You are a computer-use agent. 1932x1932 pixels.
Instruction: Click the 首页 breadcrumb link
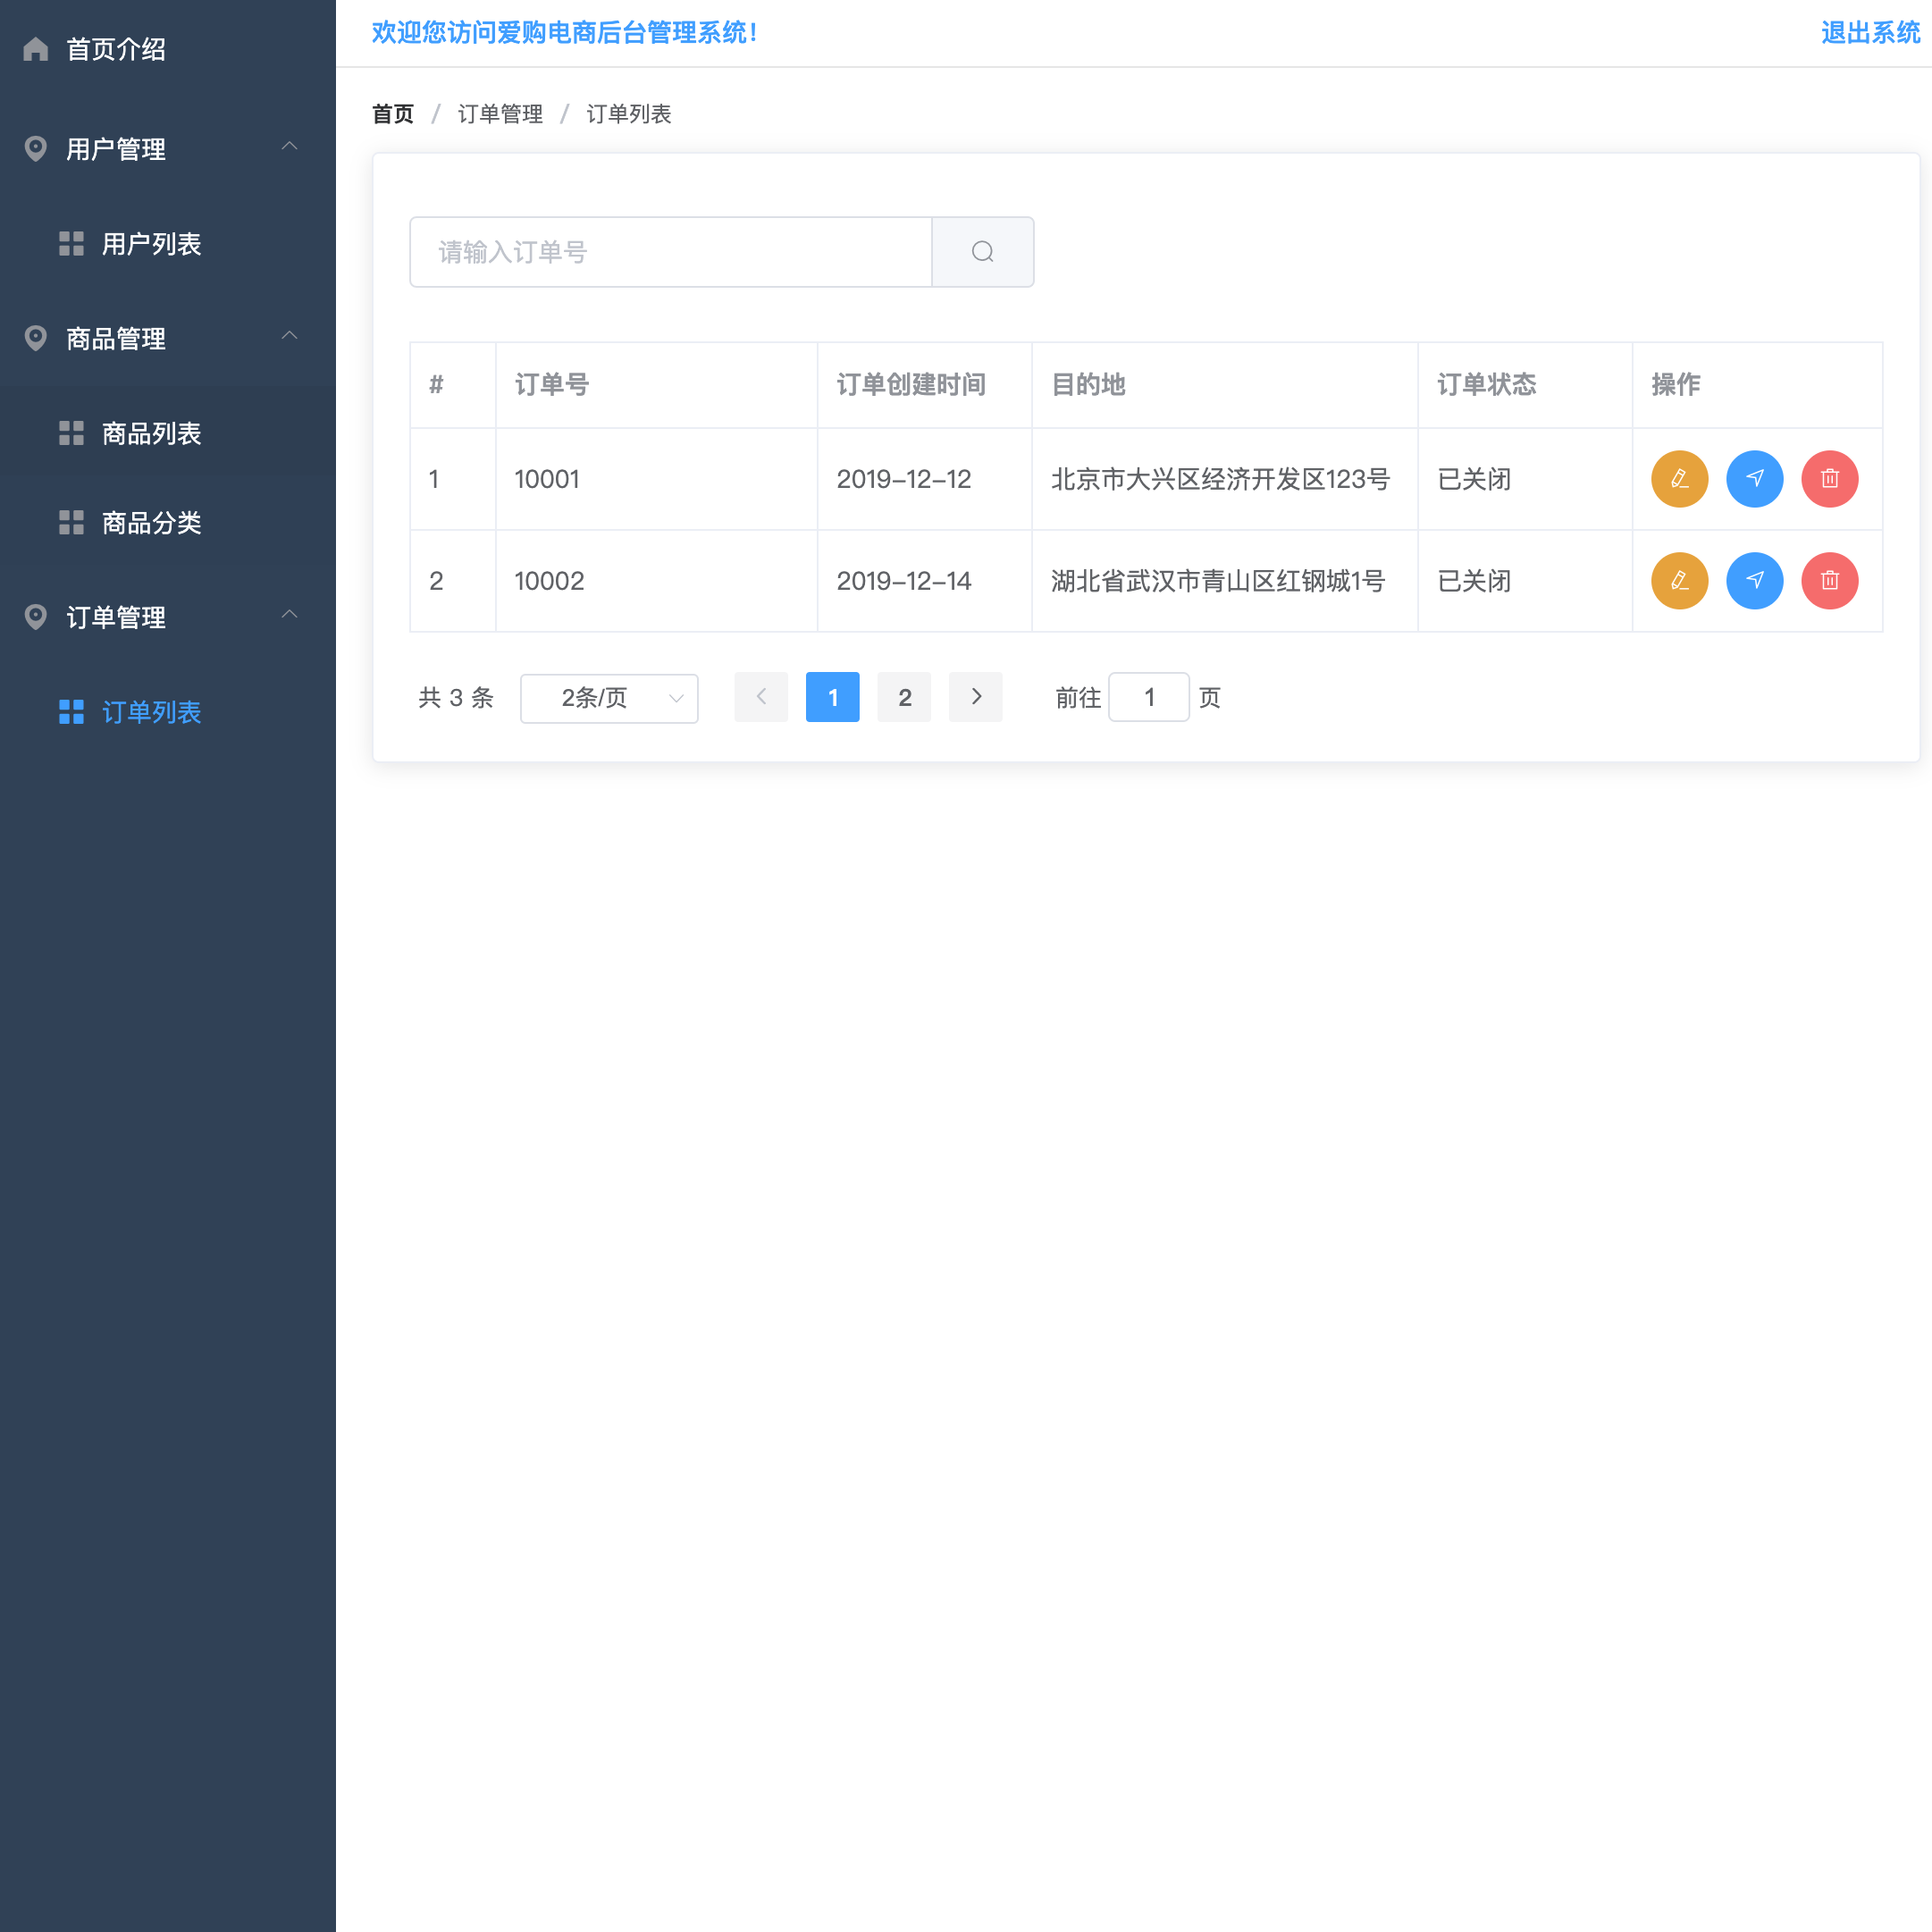(x=392, y=114)
